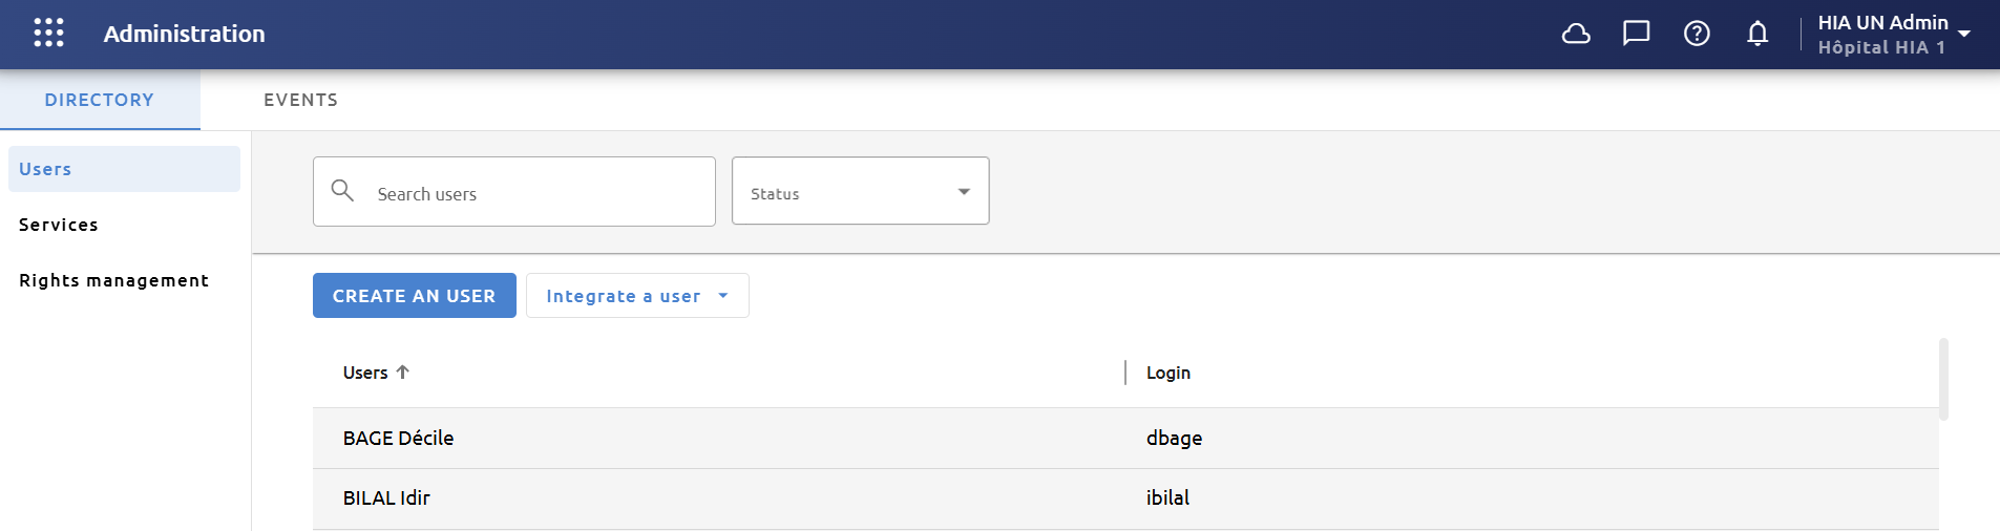Click the cloud icon in header
Viewport: 2000px width, 531px height.
click(1576, 34)
